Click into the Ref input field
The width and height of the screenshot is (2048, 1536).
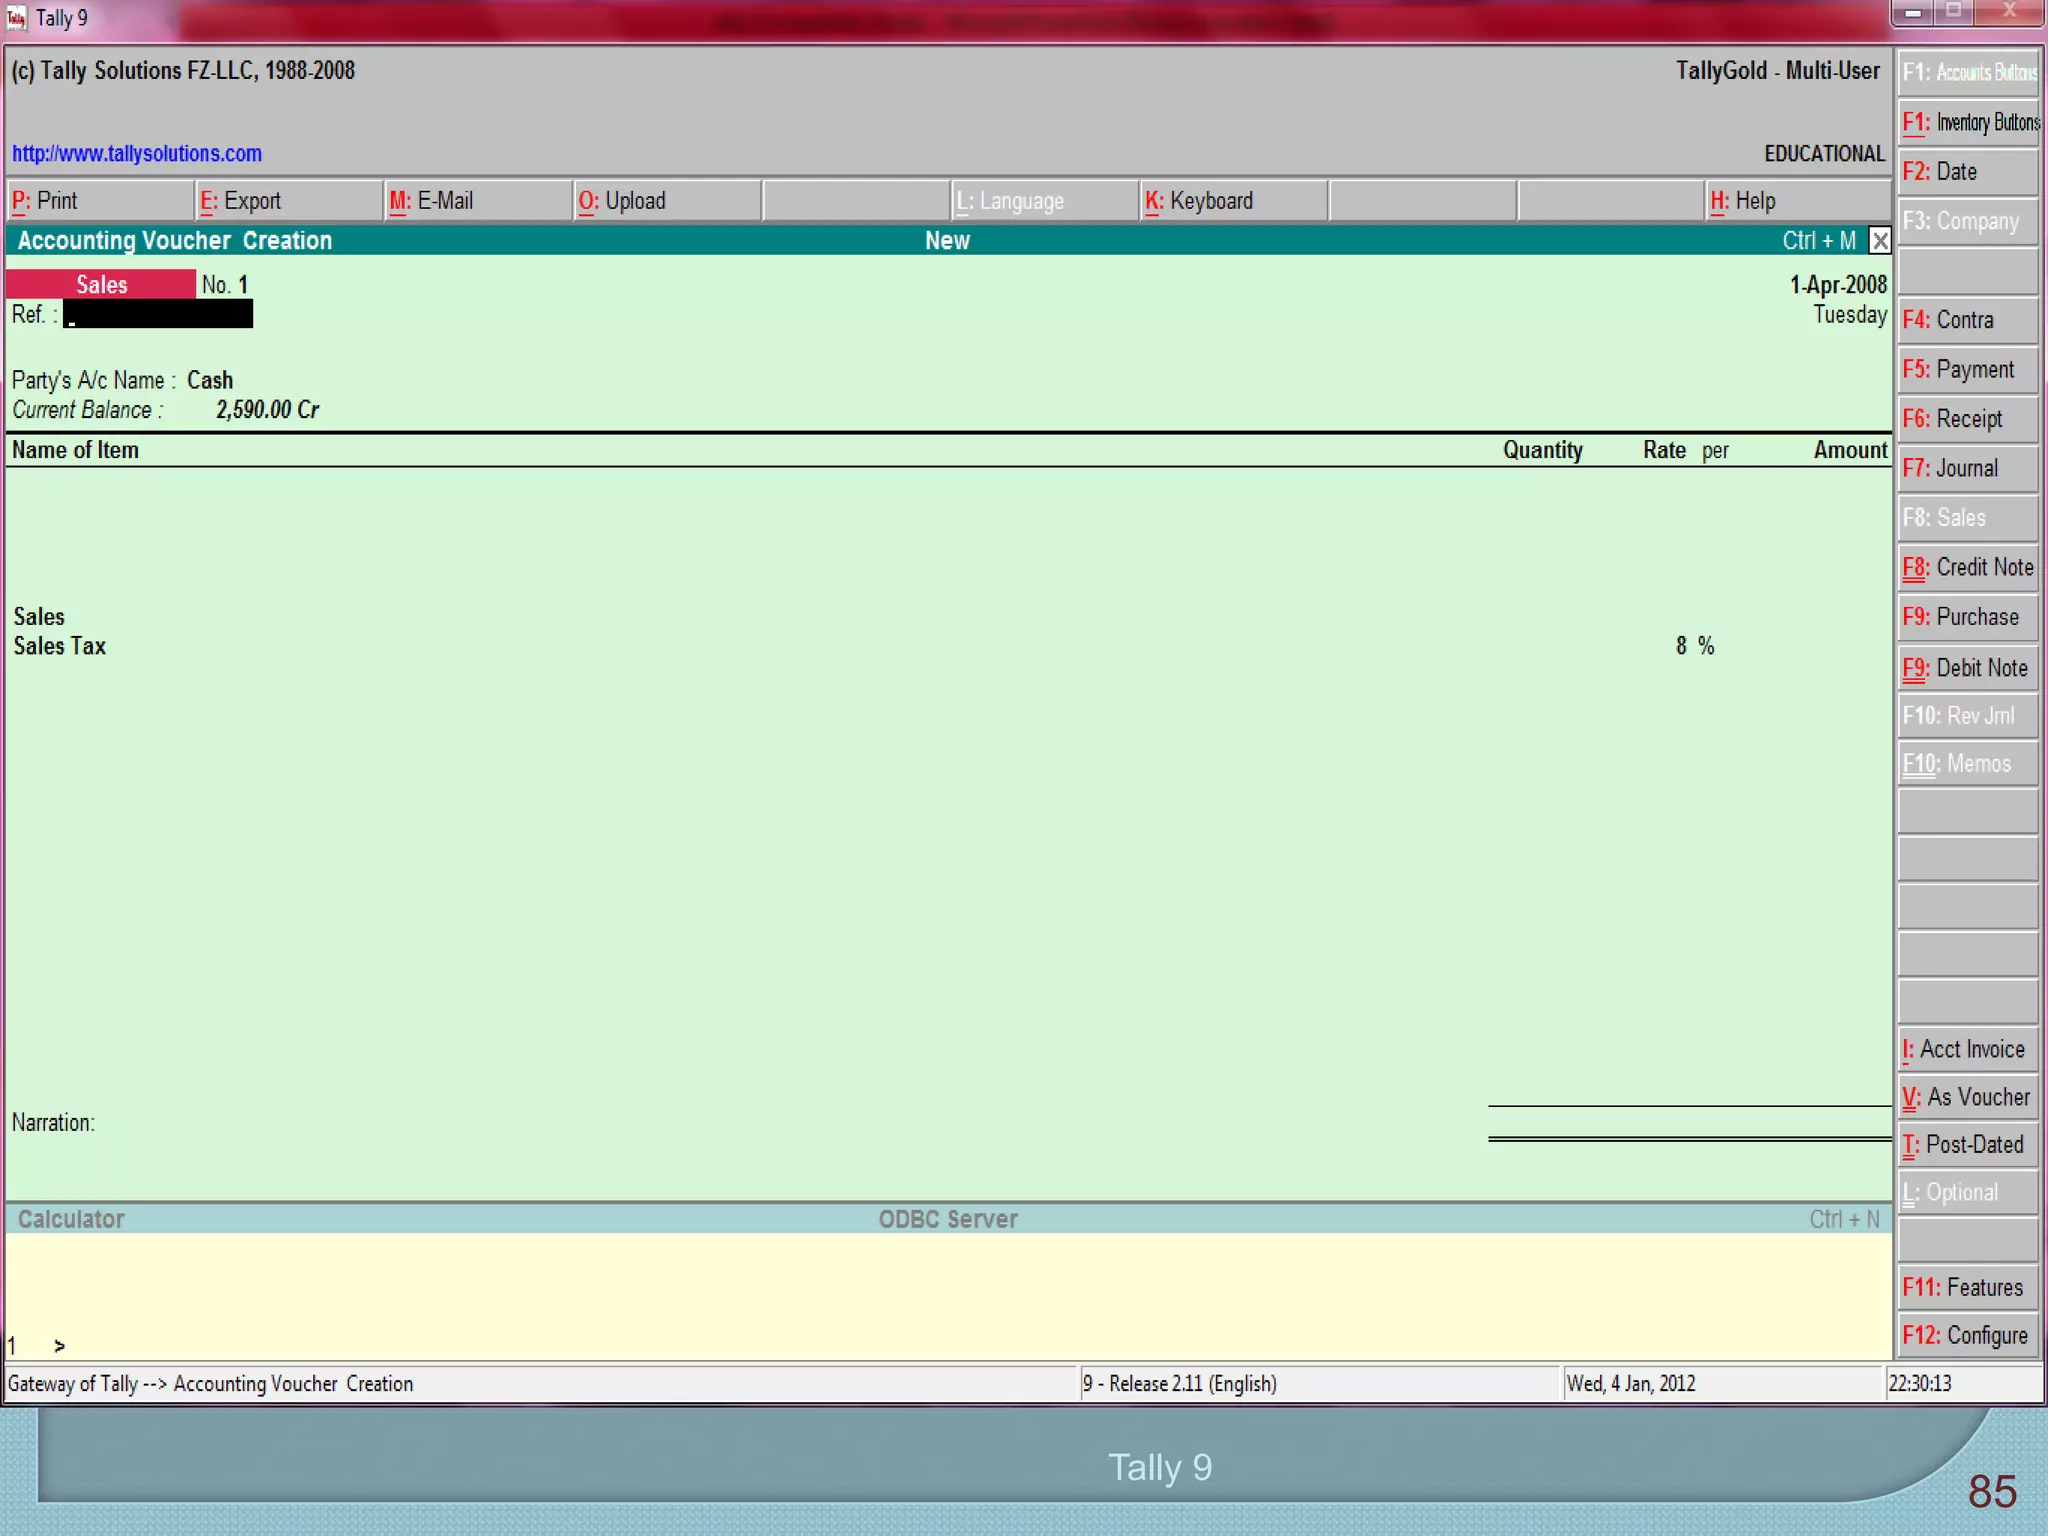click(158, 315)
